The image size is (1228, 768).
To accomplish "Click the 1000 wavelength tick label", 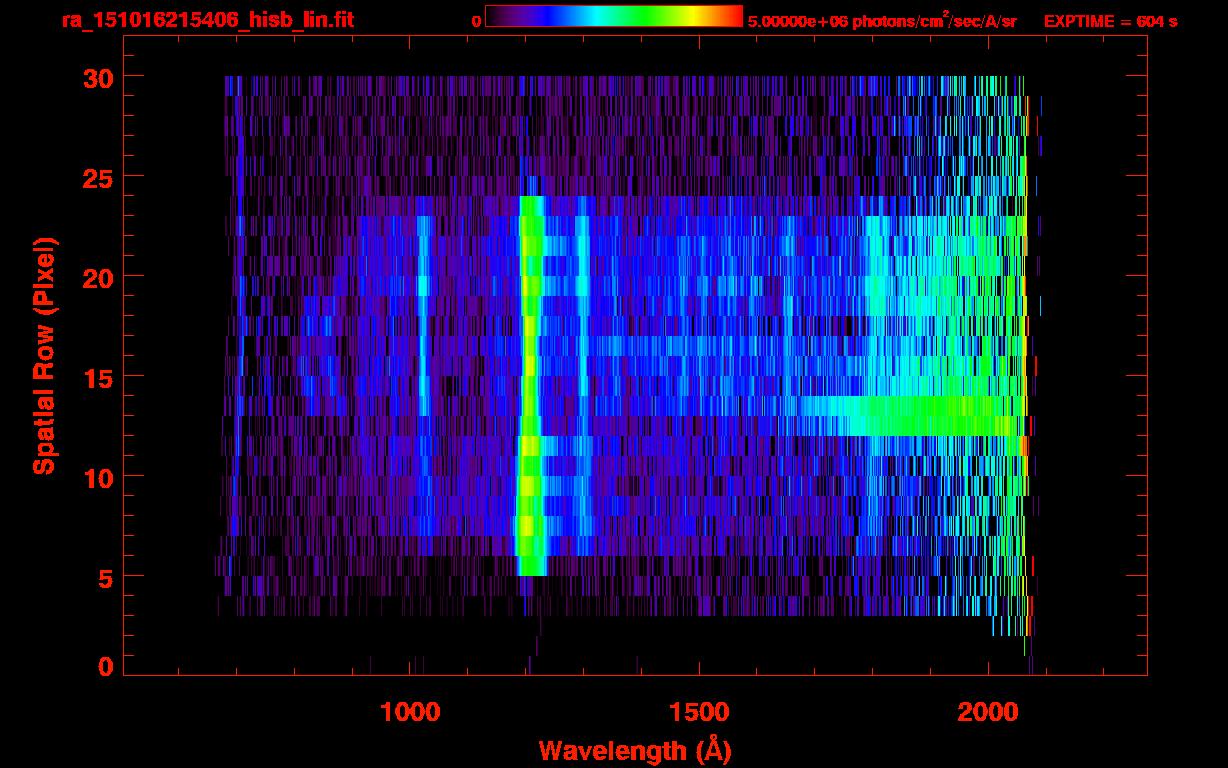I will point(410,712).
